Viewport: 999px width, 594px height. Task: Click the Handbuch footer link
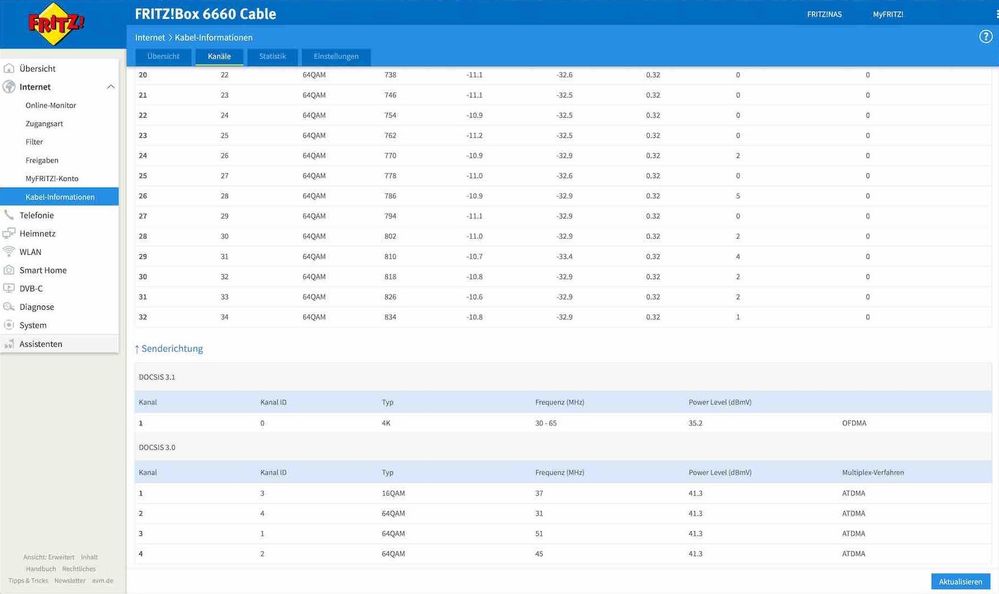pos(40,569)
